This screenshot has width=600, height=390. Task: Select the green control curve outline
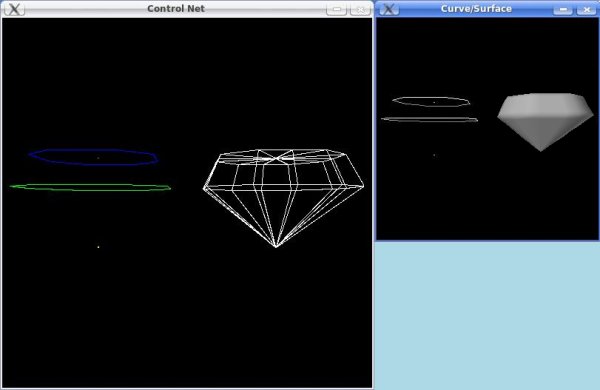pyautogui.click(x=90, y=187)
